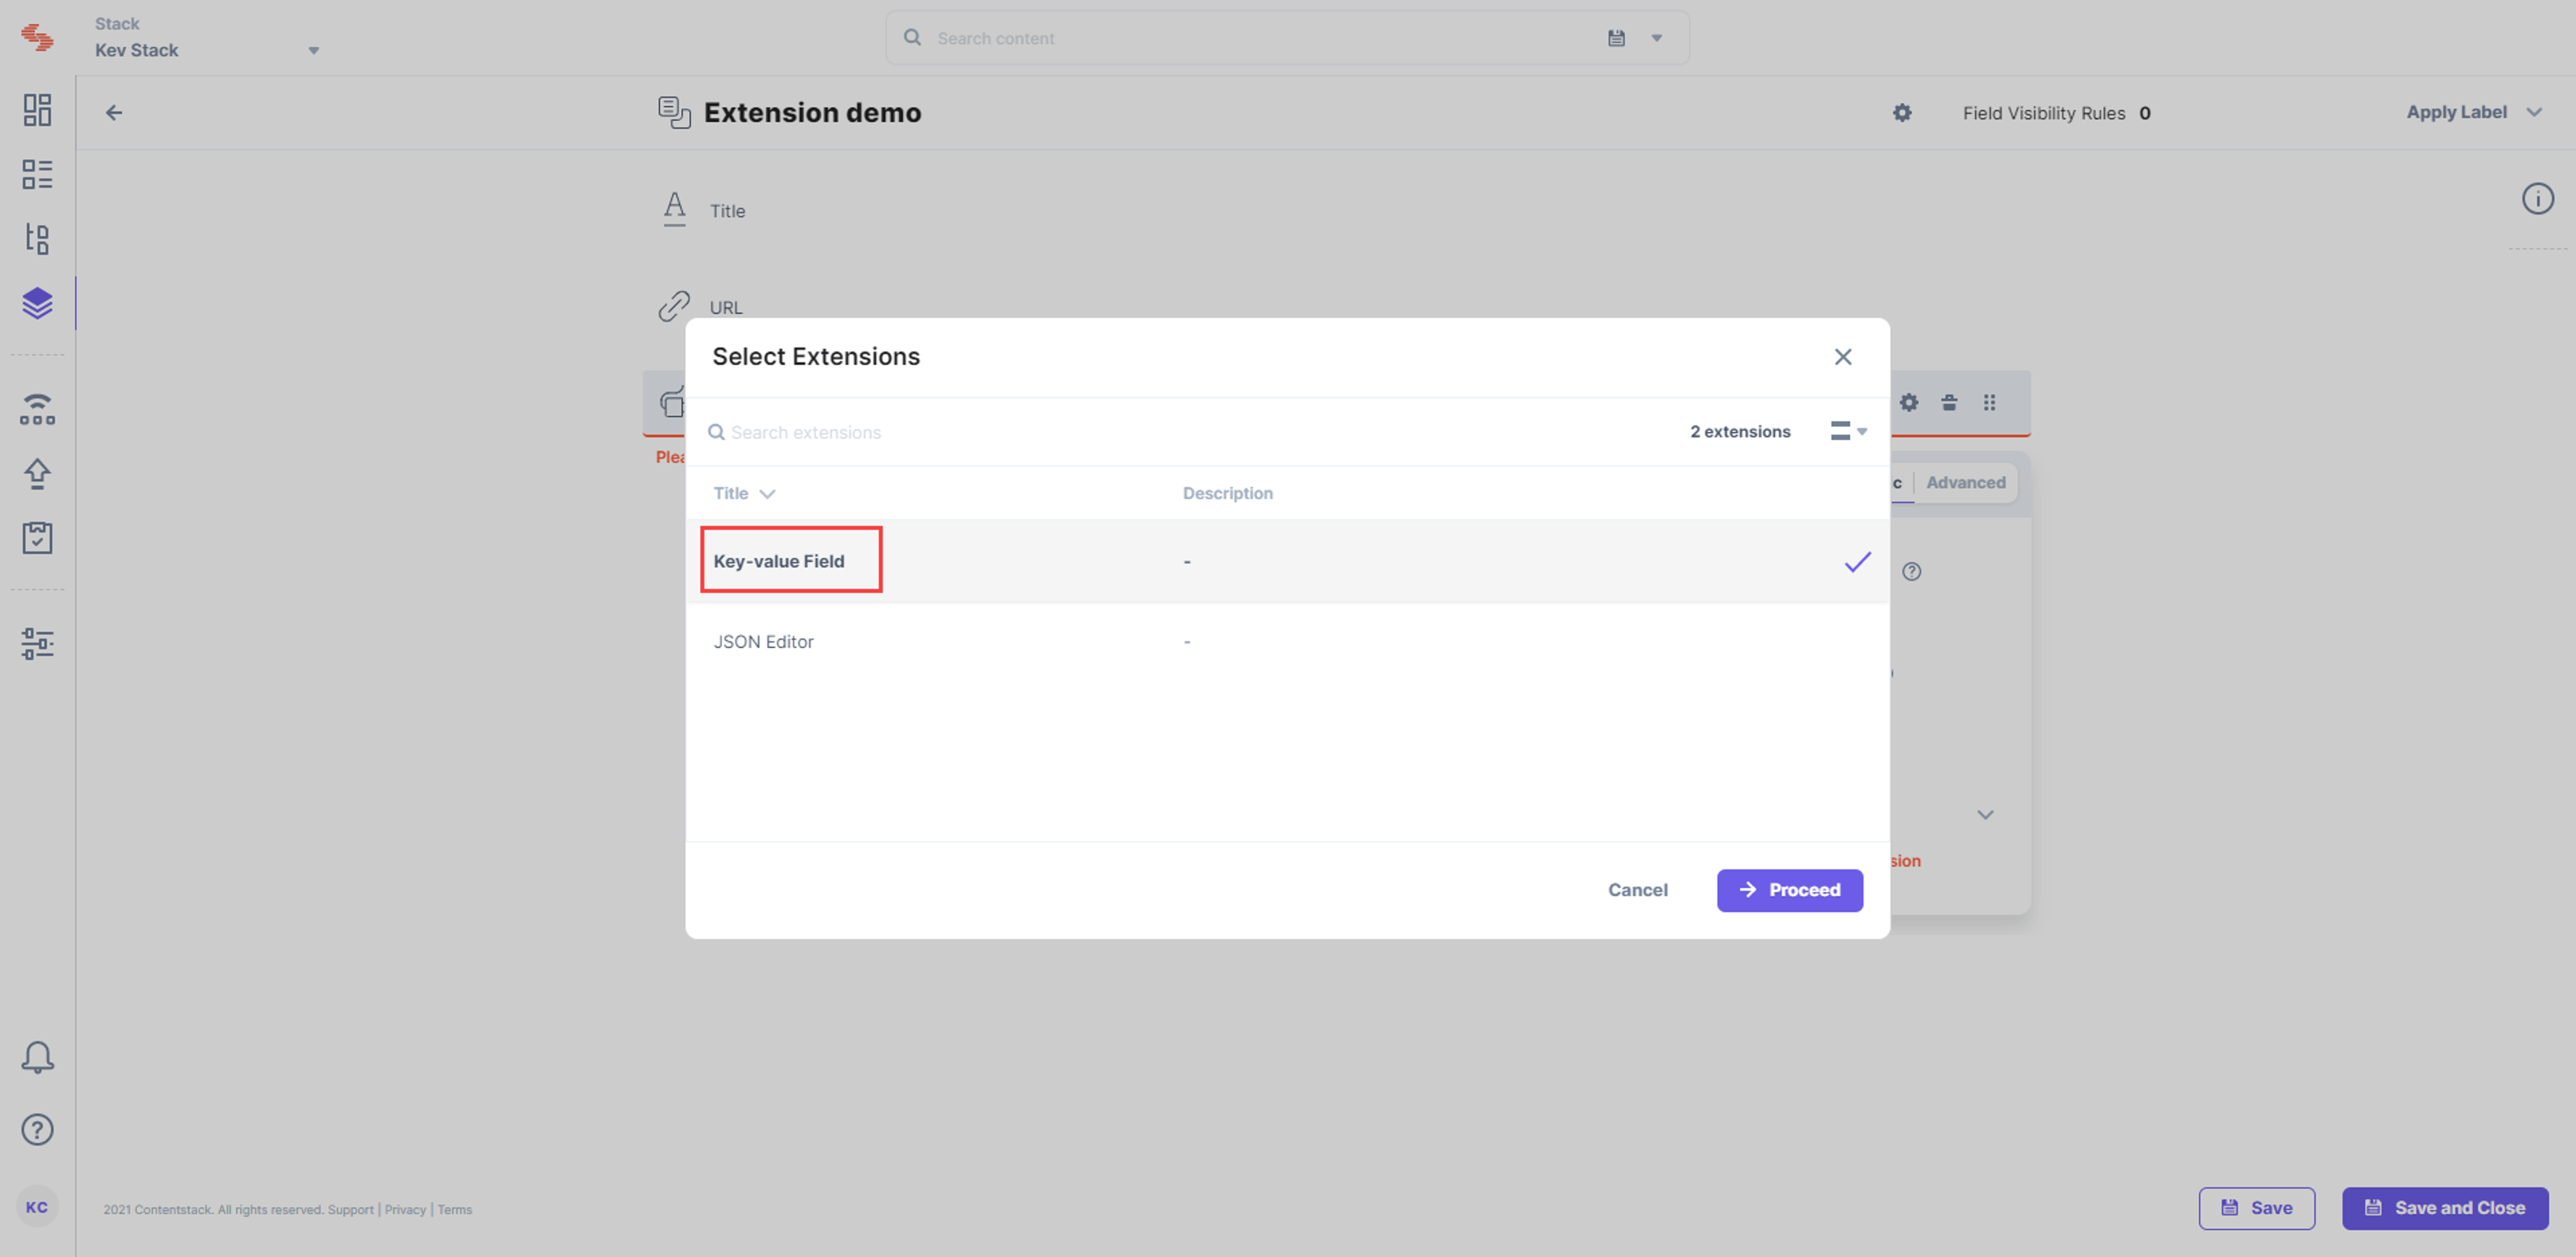The image size is (2576, 1257).
Task: Click the field delete trash icon
Action: [1949, 402]
